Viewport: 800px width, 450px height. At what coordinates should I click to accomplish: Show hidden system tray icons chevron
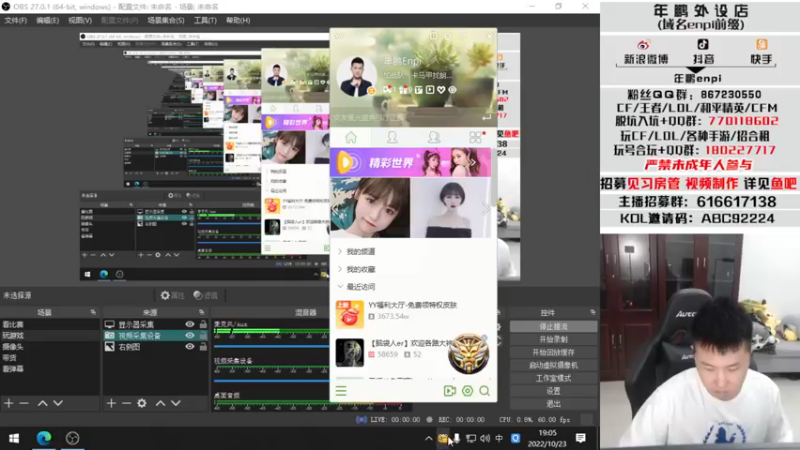coord(429,438)
